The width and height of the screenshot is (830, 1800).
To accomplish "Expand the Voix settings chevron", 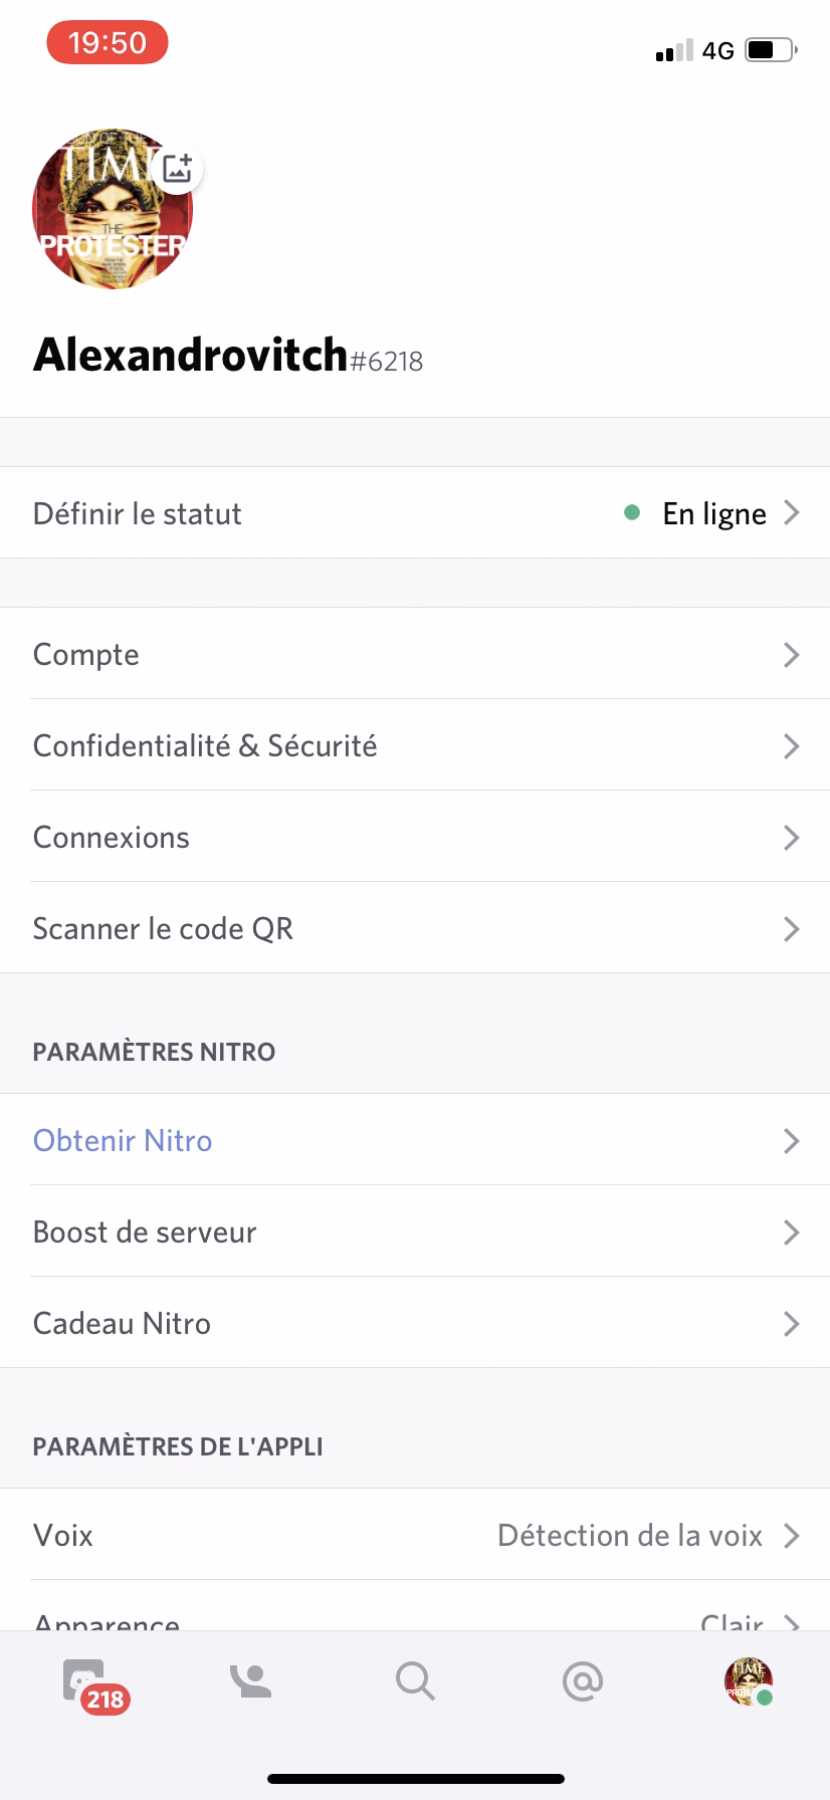I will tap(792, 1535).
